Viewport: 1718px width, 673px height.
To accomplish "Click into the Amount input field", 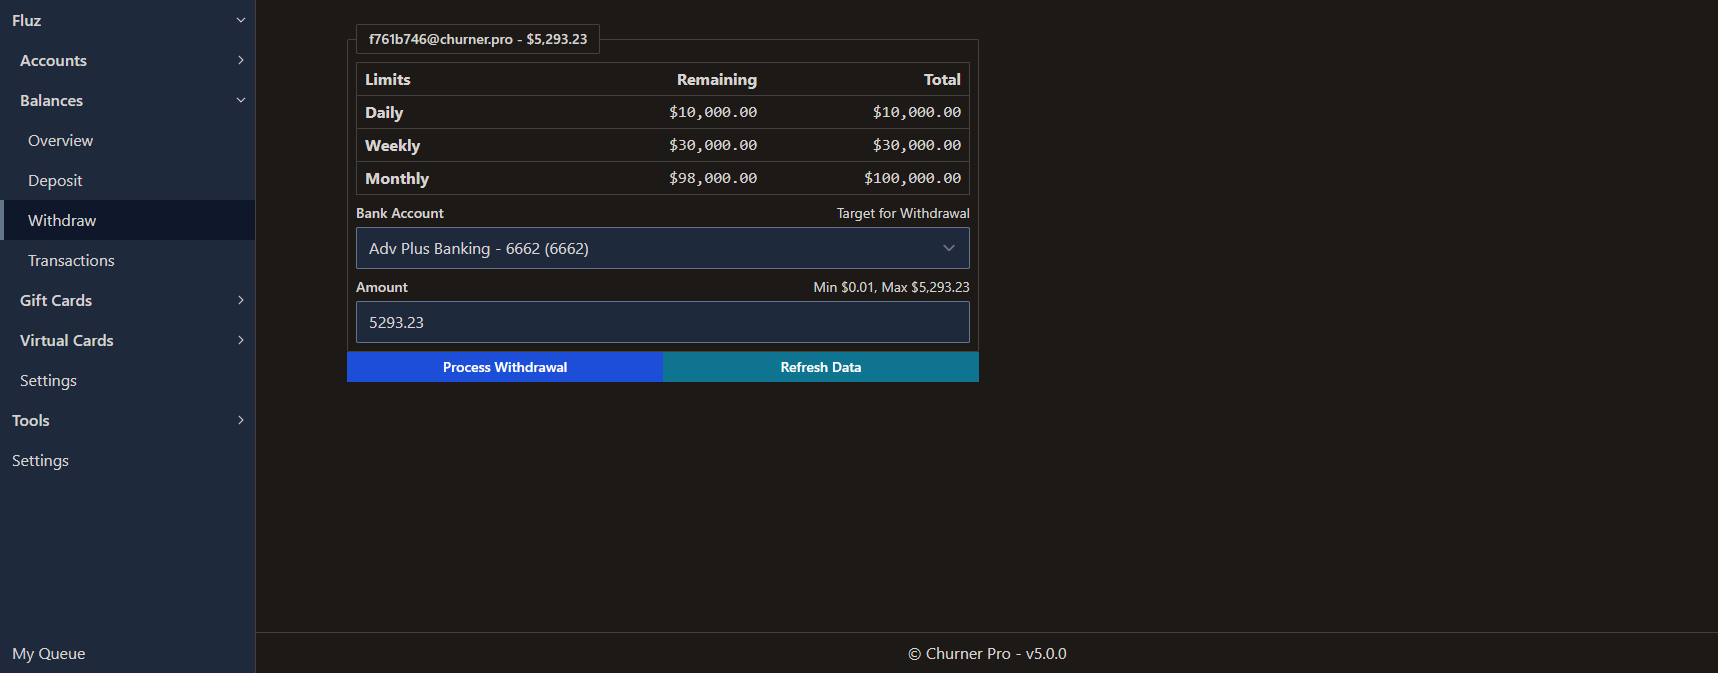I will 662,322.
